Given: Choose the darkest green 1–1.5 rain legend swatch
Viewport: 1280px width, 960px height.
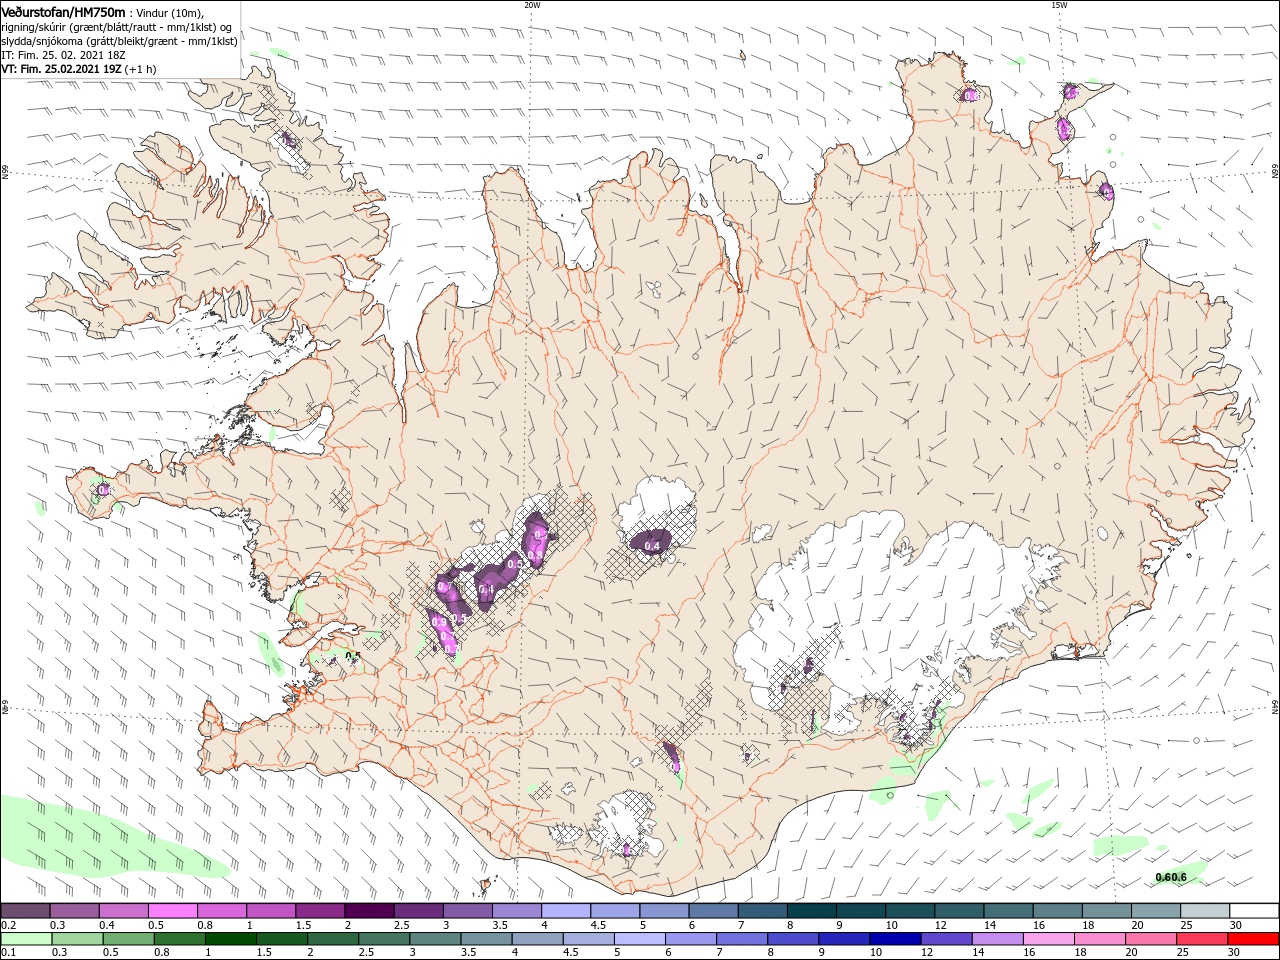Looking at the screenshot, I should click(230, 939).
